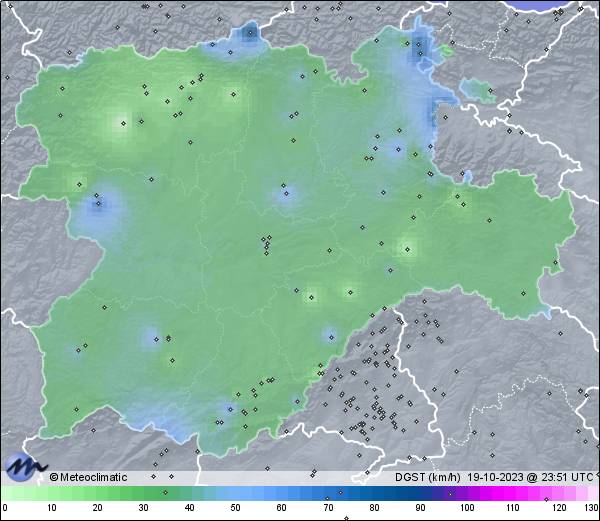Click the 120 label on the gust scale
This screenshot has width=600, height=521.
pos(559,508)
